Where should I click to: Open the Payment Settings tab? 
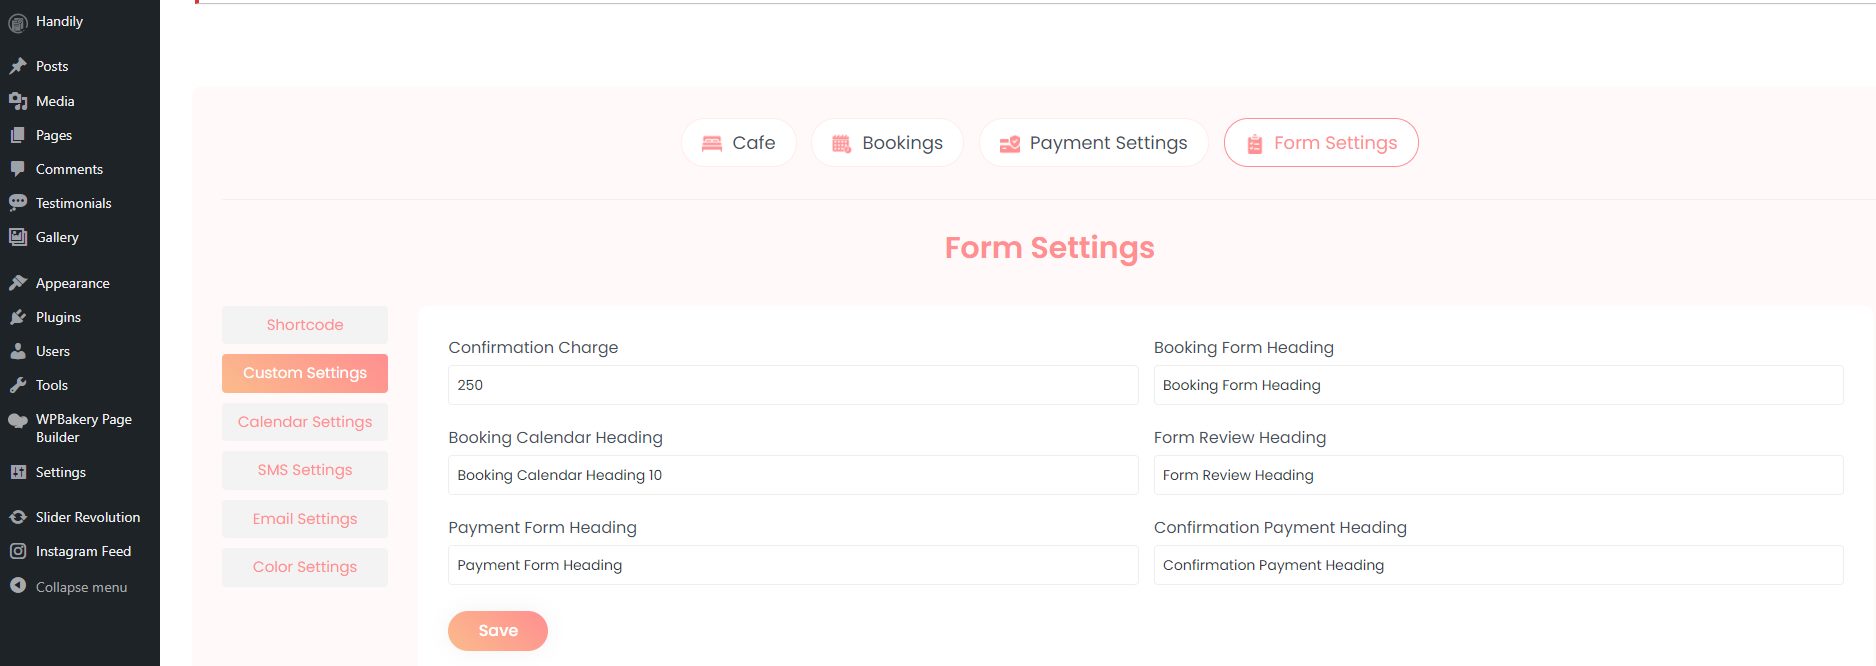click(1093, 143)
